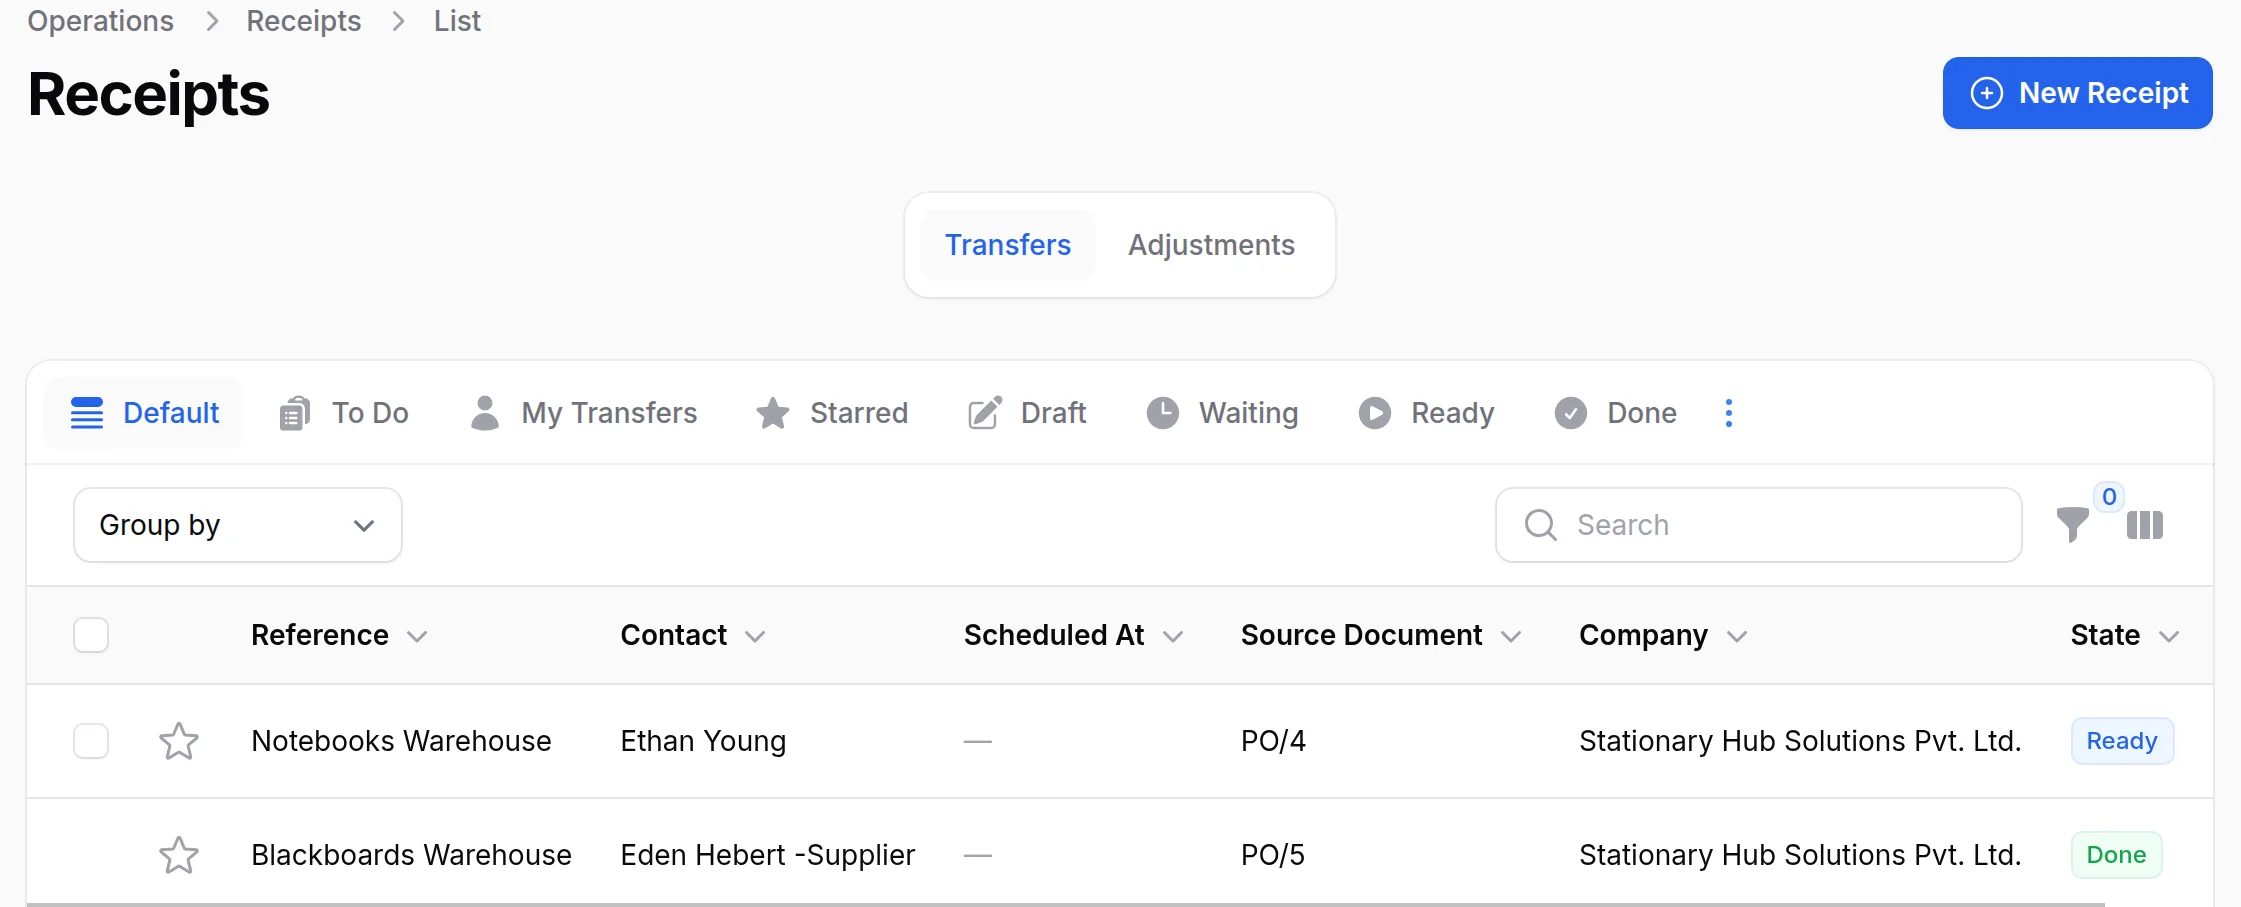Image resolution: width=2241 pixels, height=907 pixels.
Task: Show the To Do filter tab
Action: point(343,413)
